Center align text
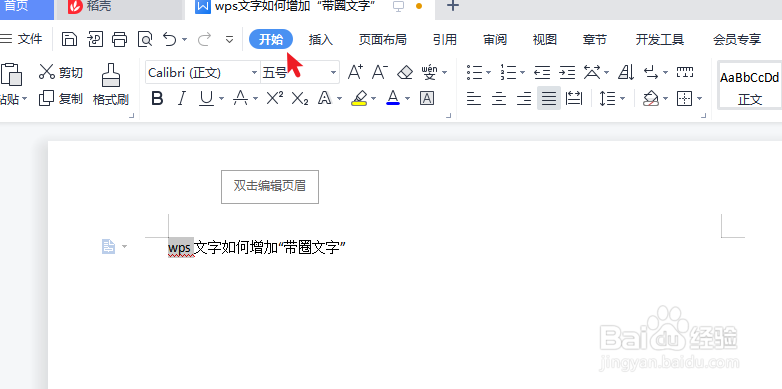 pyautogui.click(x=499, y=99)
